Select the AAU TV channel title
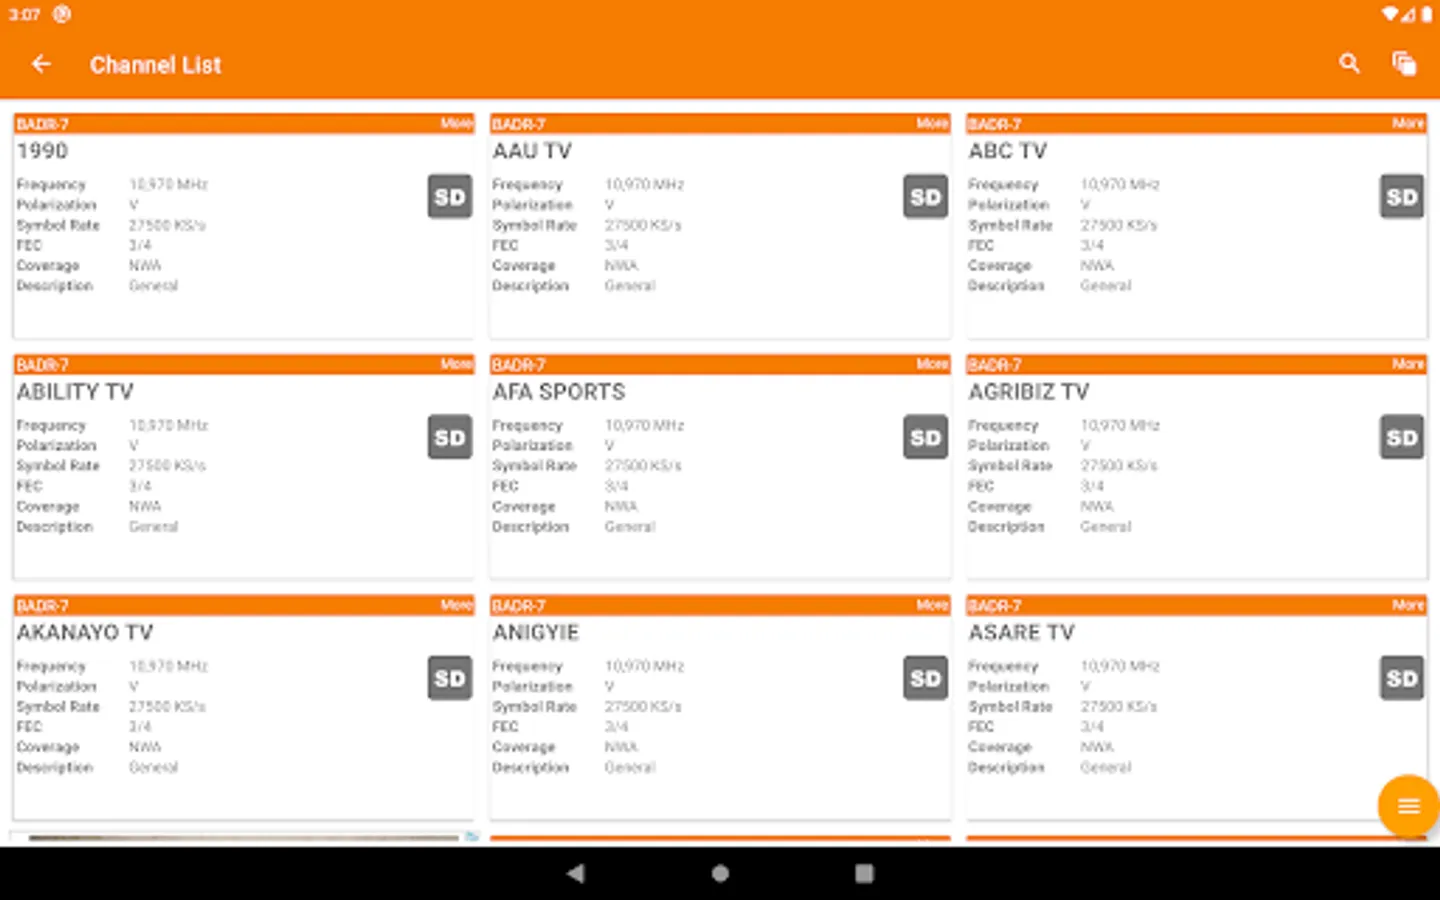The width and height of the screenshot is (1440, 900). pos(532,151)
